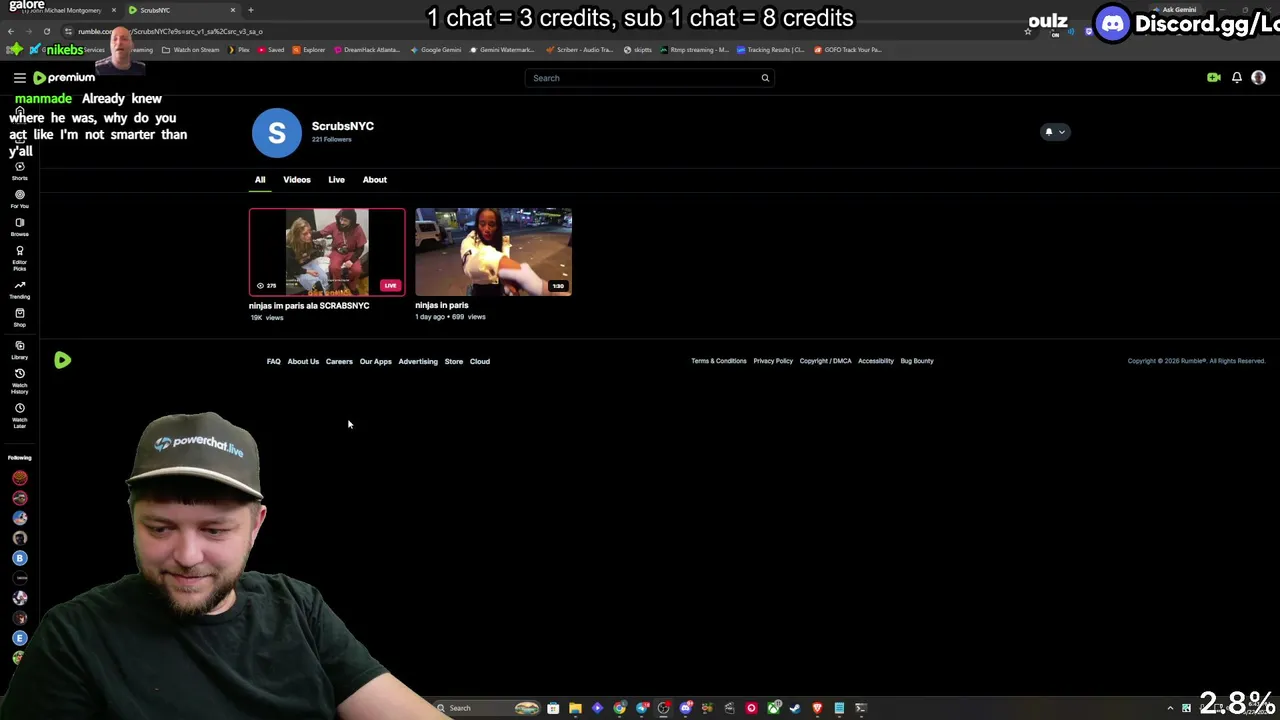
Task: Open the About Us footer link
Action: click(x=303, y=361)
